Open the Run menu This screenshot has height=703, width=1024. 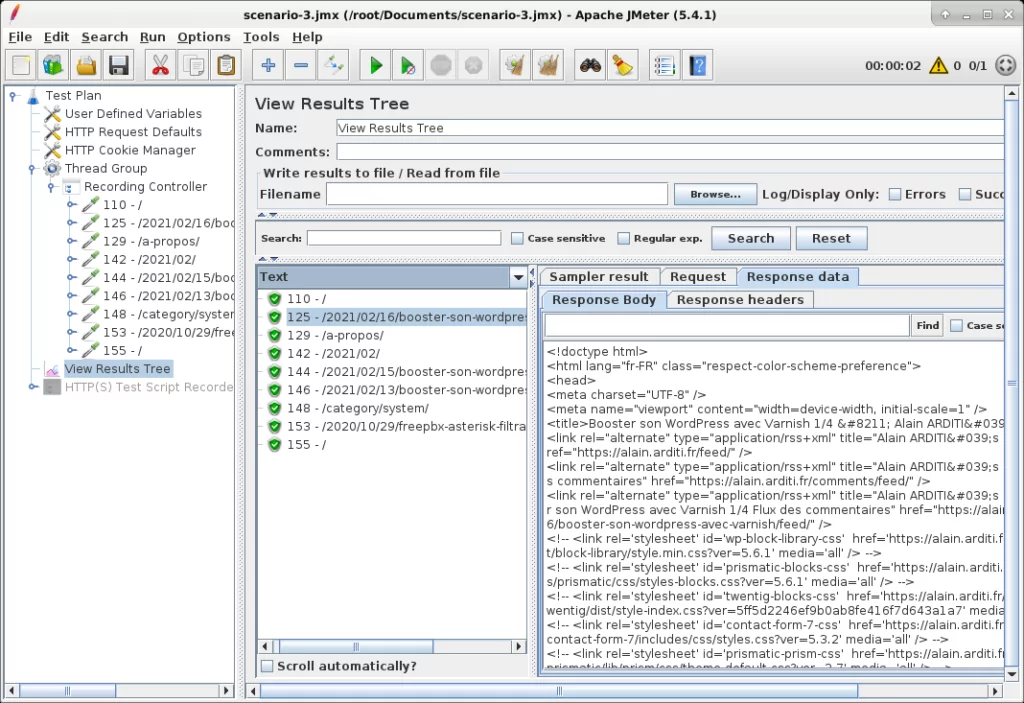153,37
